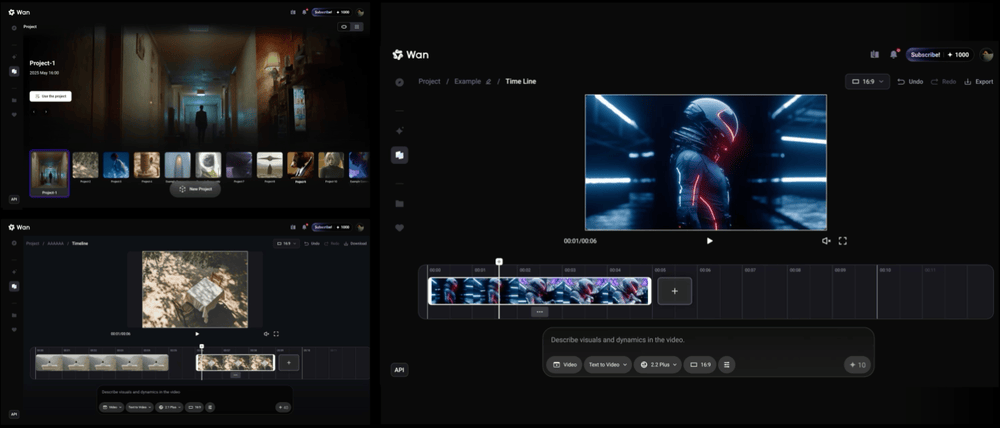Toggle the Video type chip under robot timeline

coord(565,365)
